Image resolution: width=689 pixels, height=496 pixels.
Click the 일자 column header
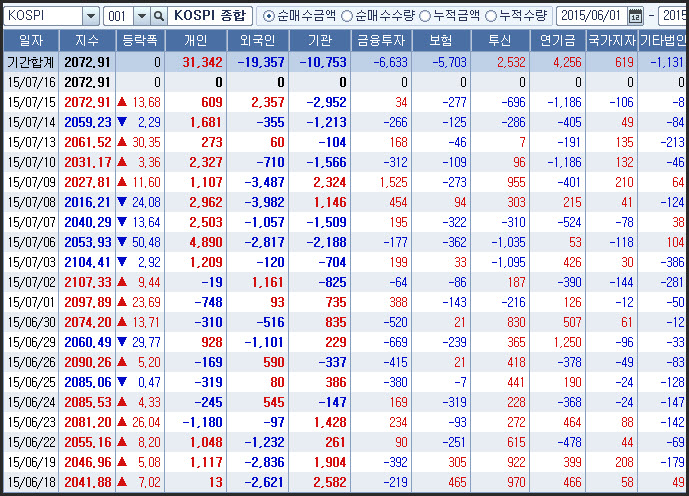pyautogui.click(x=31, y=41)
